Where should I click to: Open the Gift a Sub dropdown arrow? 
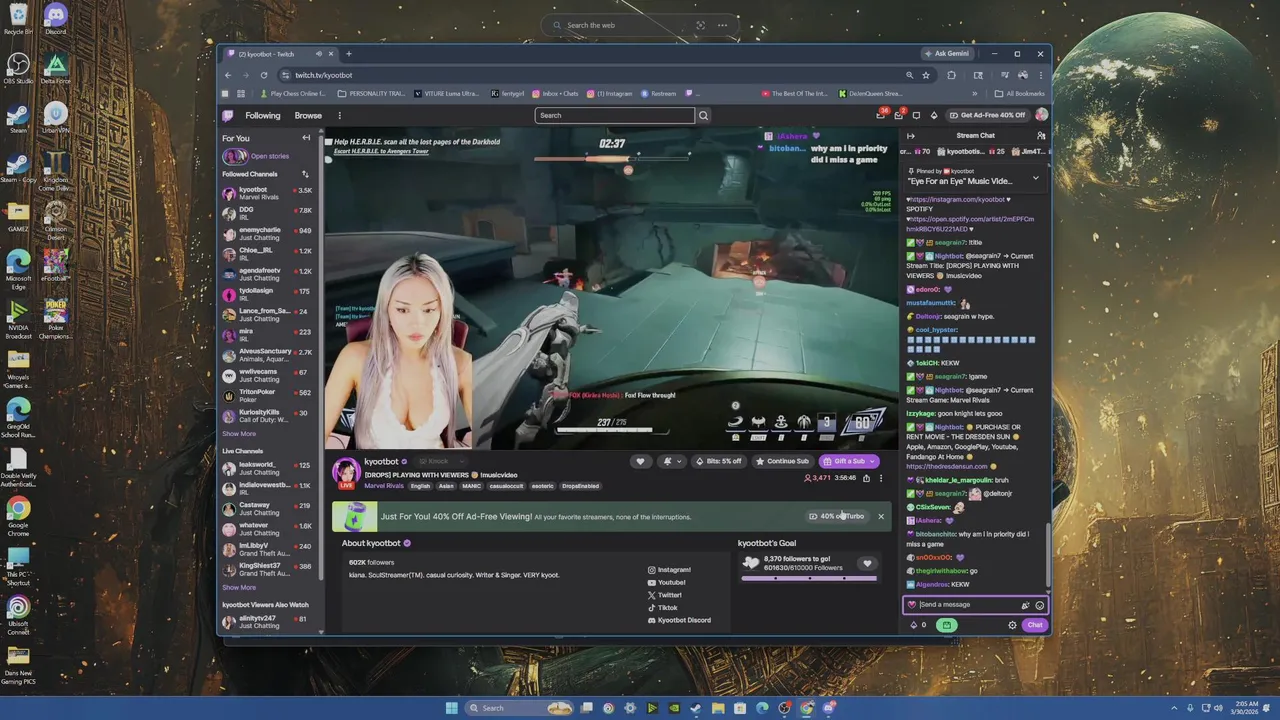pos(872,461)
